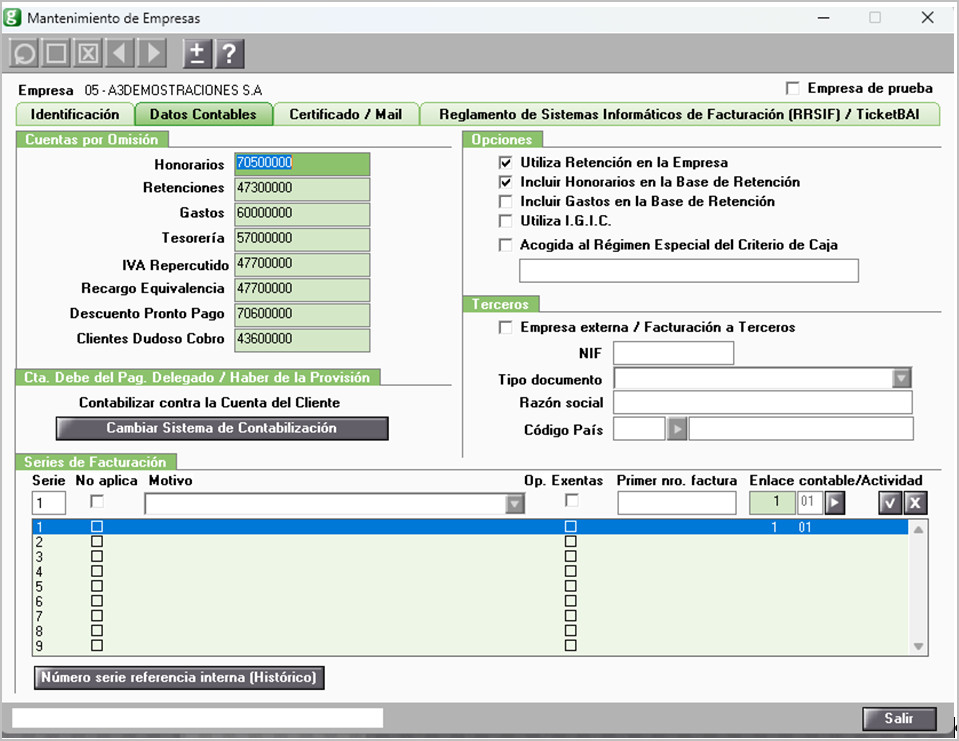Viewport: 959px width, 741px height.
Task: Check Acogida al Régimen Especial del Criterio de Caja
Action: (x=506, y=245)
